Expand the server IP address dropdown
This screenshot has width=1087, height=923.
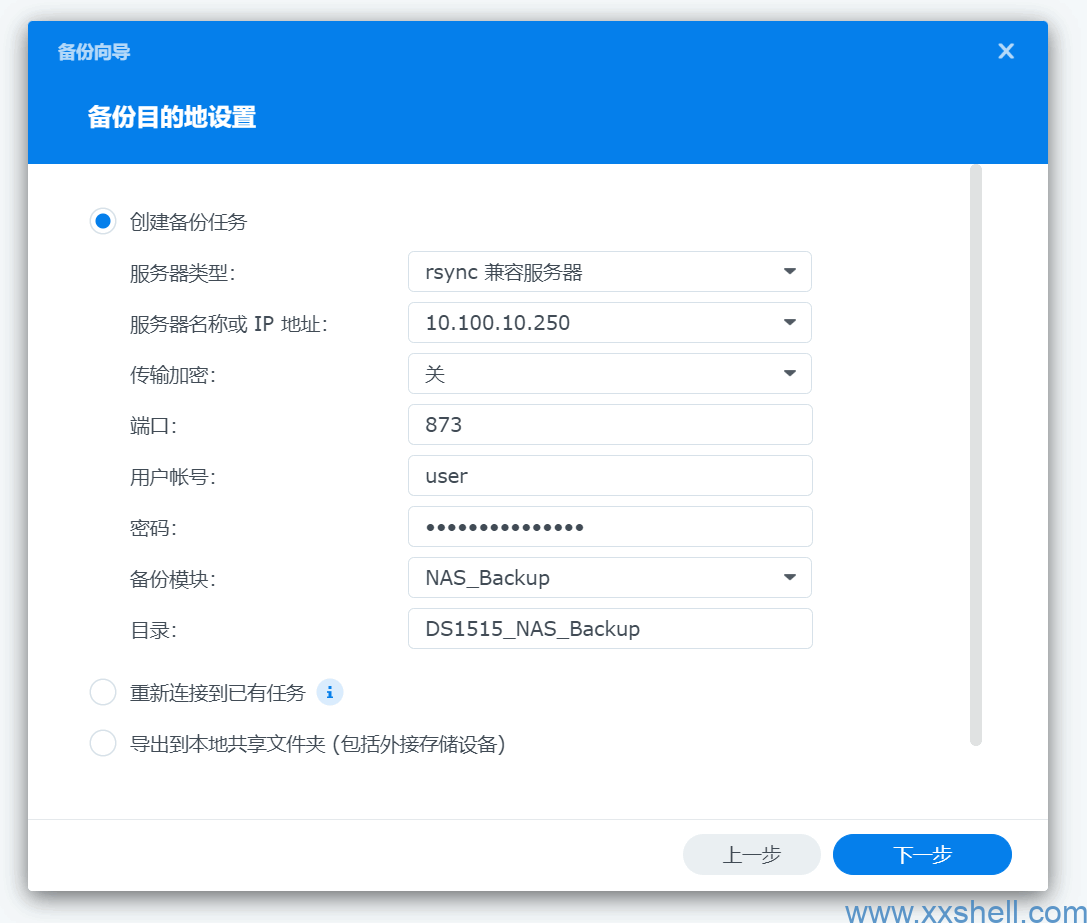(789, 323)
